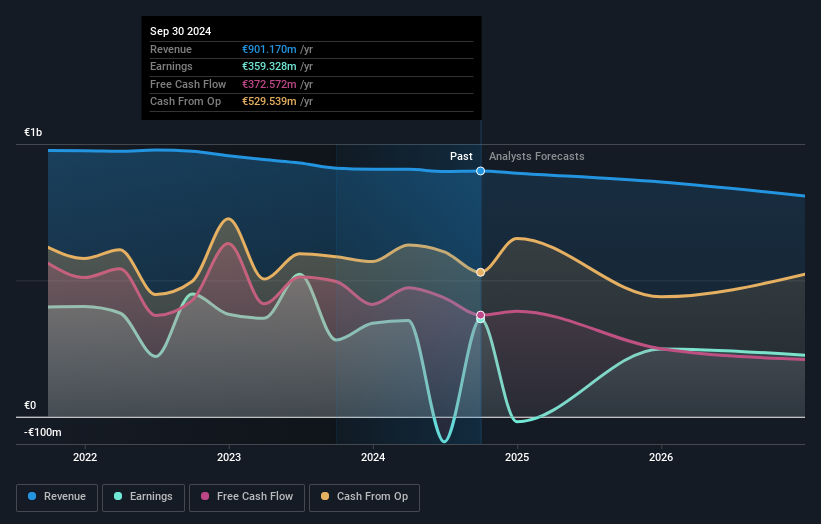Screen dimensions: 821x524
Task: Click the Sep 30 2024 tooltip date
Action: [181, 31]
